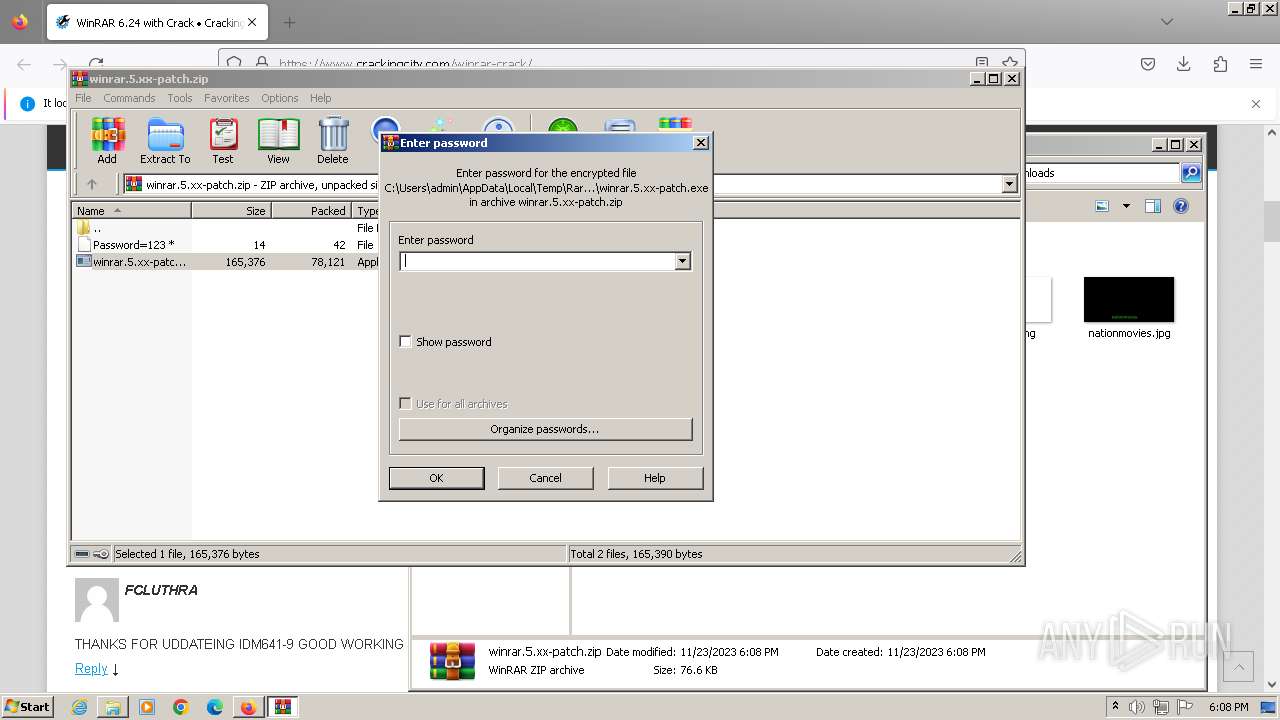Image resolution: width=1280 pixels, height=720 pixels.
Task: Open the Windows Media Player taskbar icon
Action: point(147,707)
